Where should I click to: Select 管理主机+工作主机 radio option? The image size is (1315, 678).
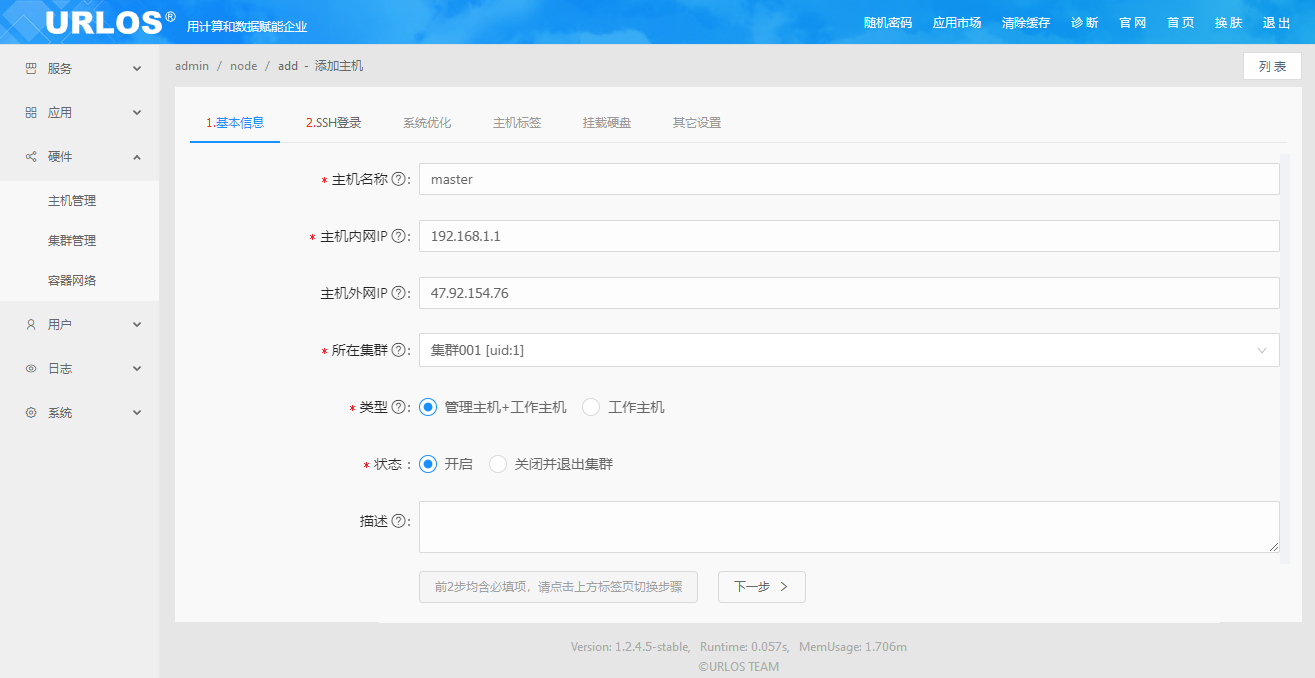tap(428, 407)
